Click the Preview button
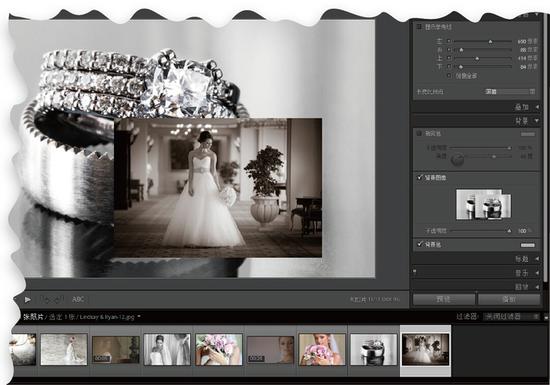The height and width of the screenshot is (385, 550). pos(444,299)
